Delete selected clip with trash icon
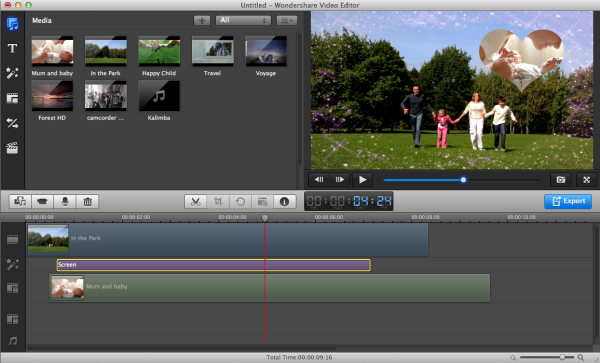This screenshot has width=600, height=363. tap(88, 202)
